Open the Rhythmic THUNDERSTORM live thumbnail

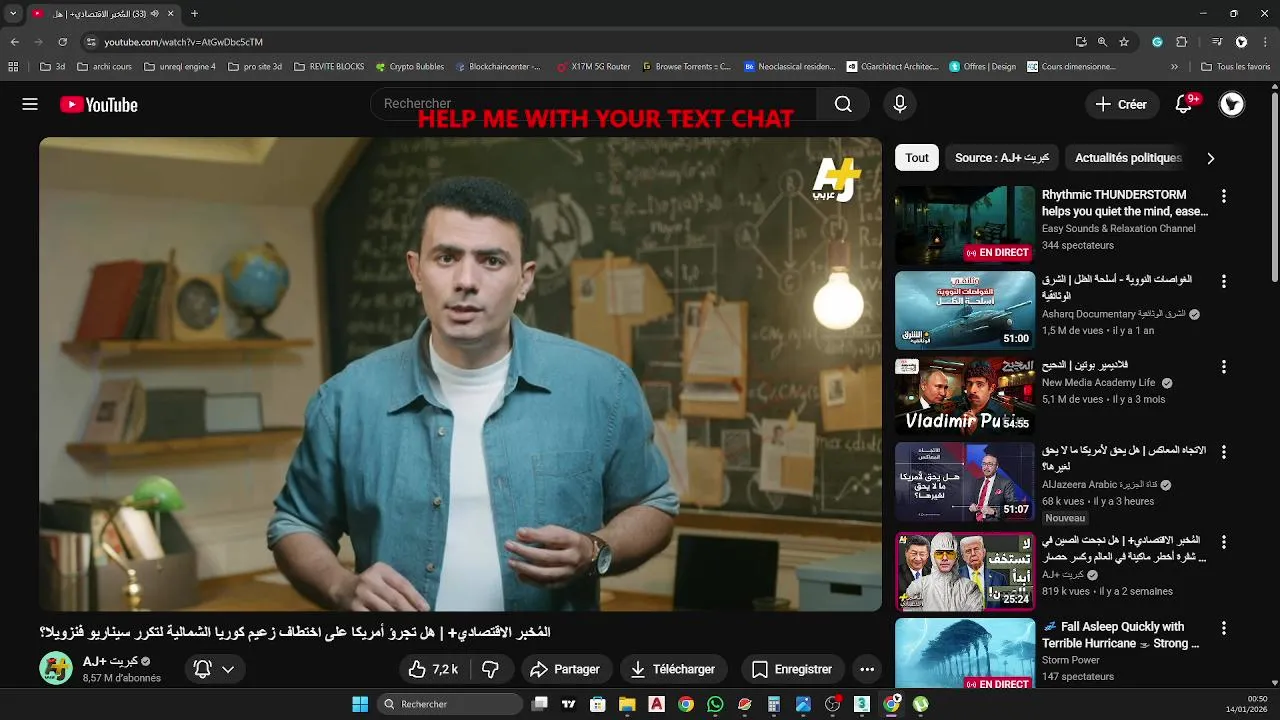click(x=964, y=225)
